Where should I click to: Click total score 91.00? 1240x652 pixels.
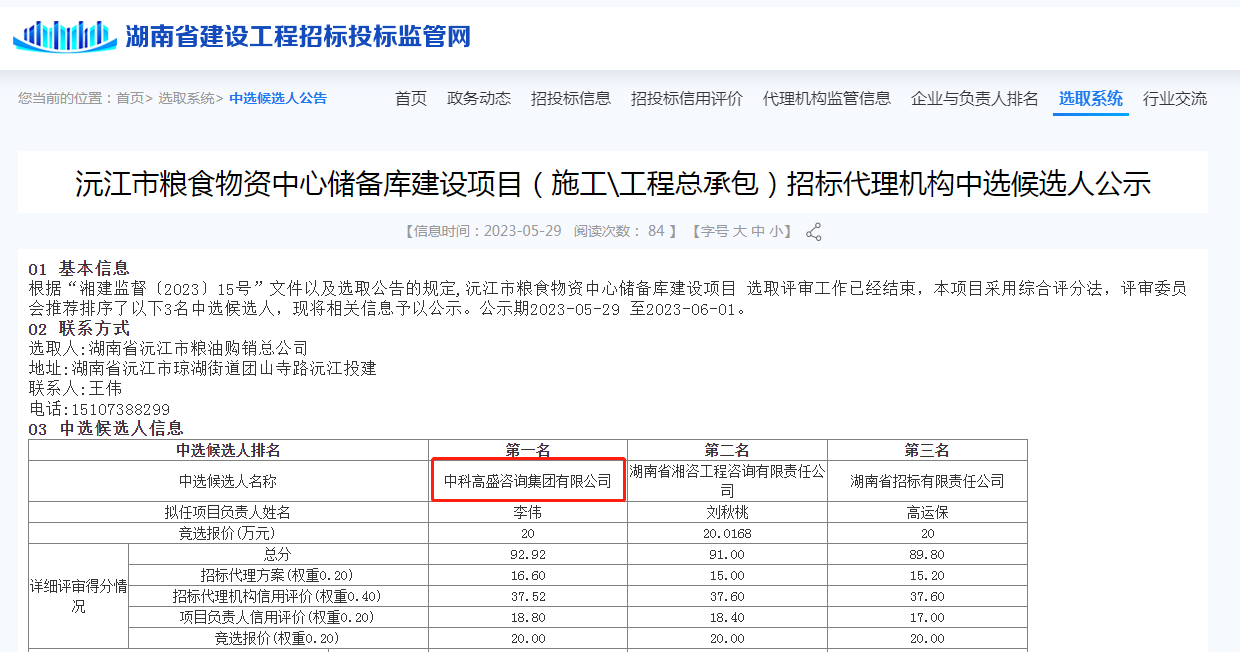pyautogui.click(x=727, y=554)
